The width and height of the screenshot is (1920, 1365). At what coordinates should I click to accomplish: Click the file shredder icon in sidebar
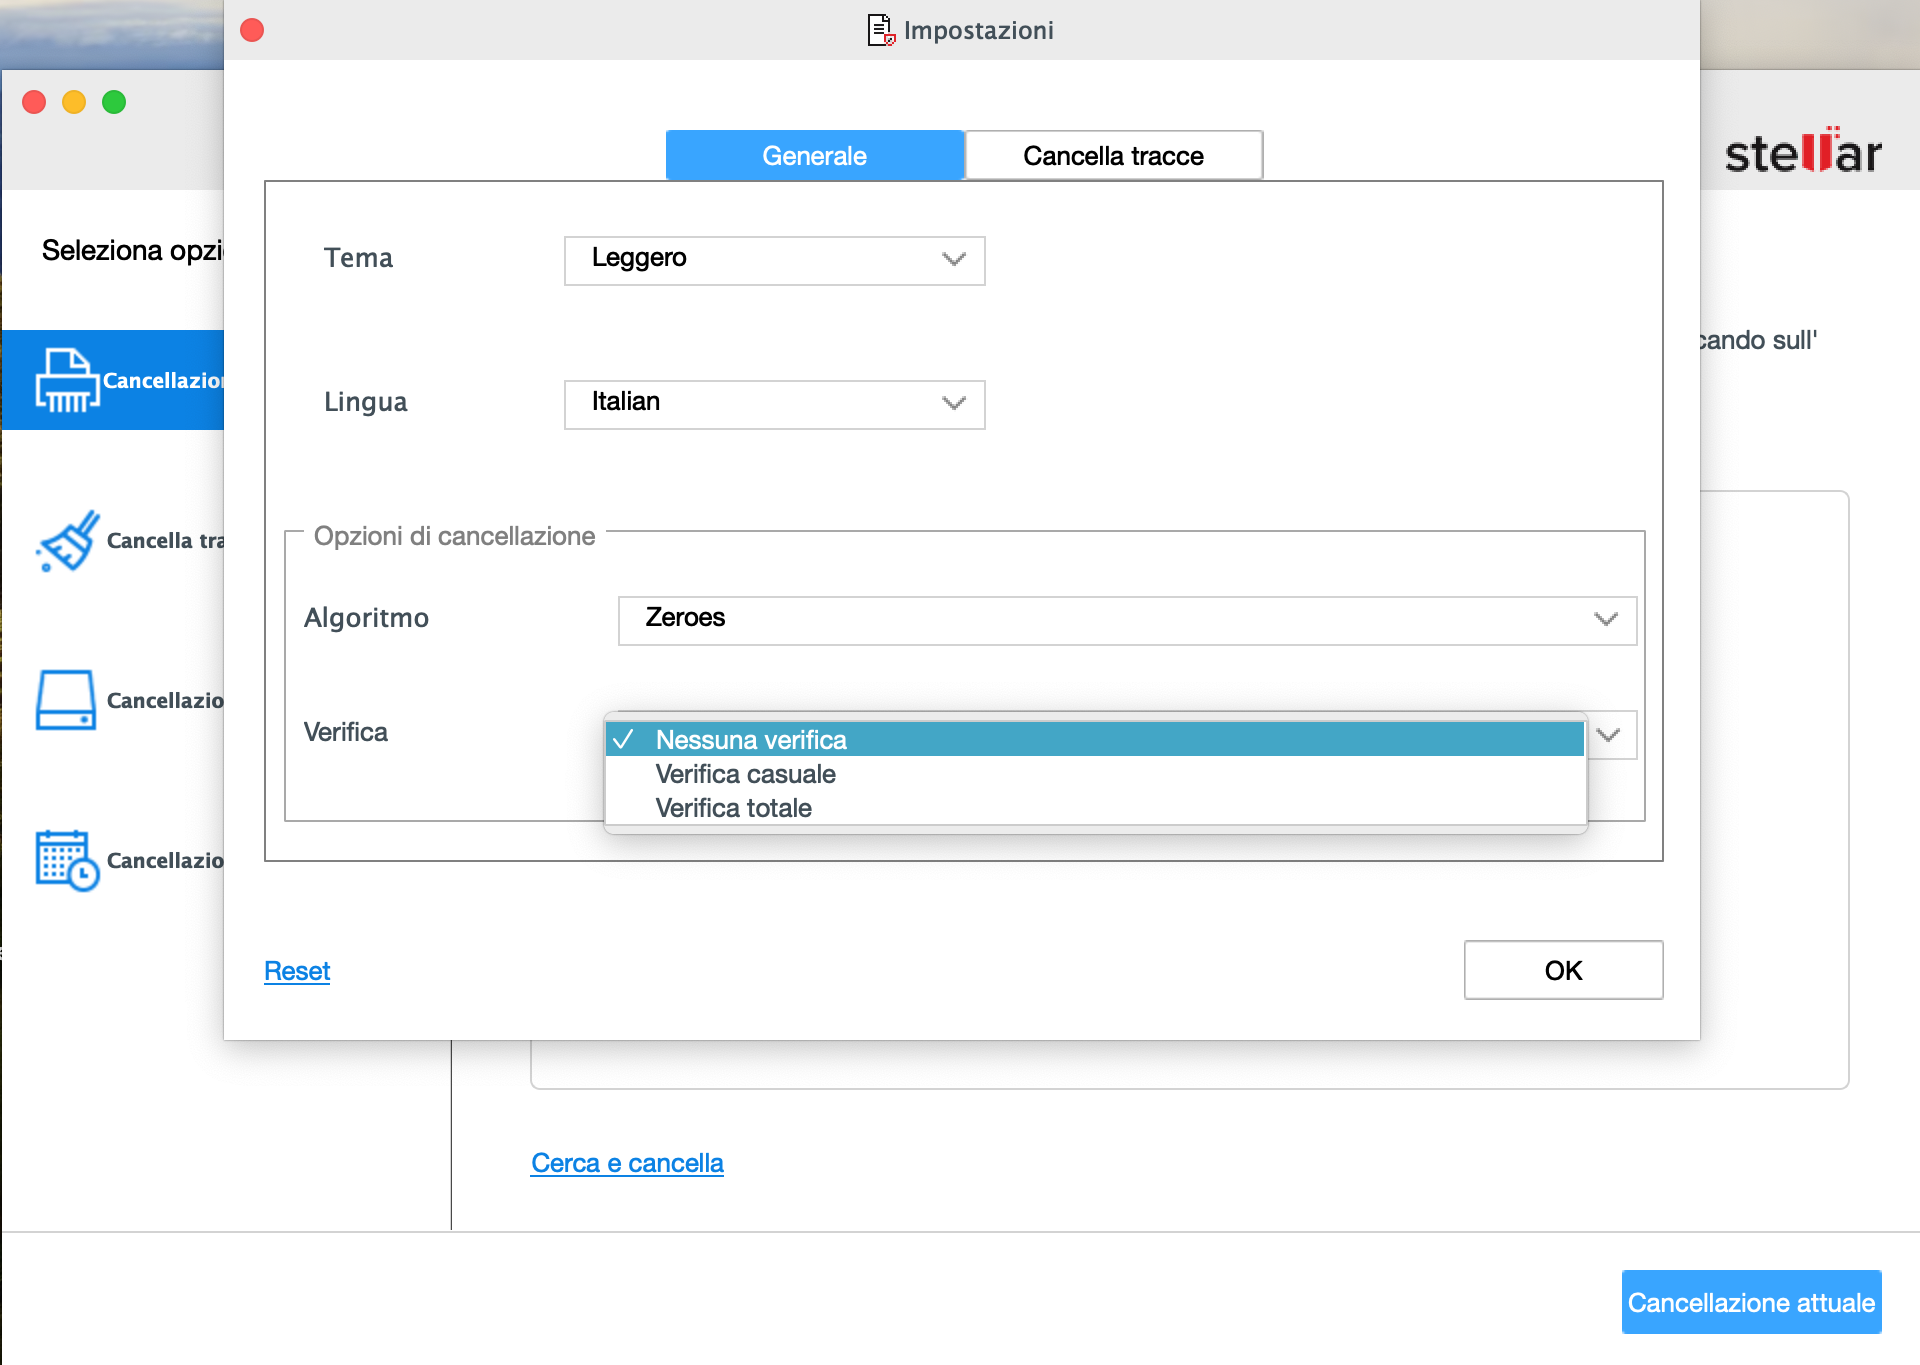[67, 380]
